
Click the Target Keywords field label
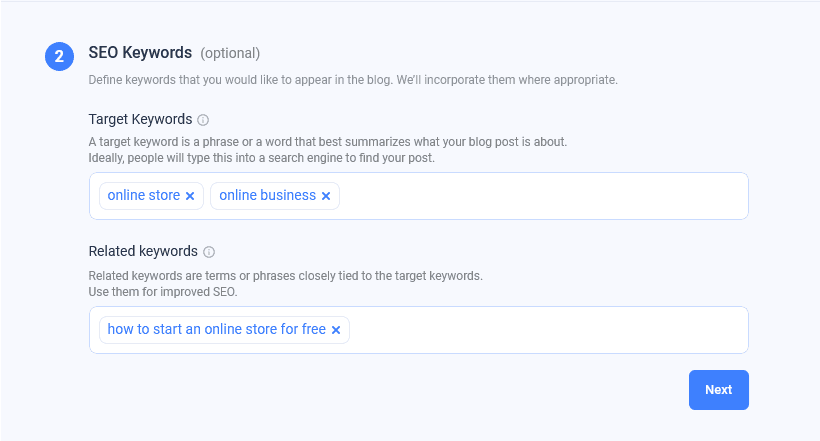[140, 119]
